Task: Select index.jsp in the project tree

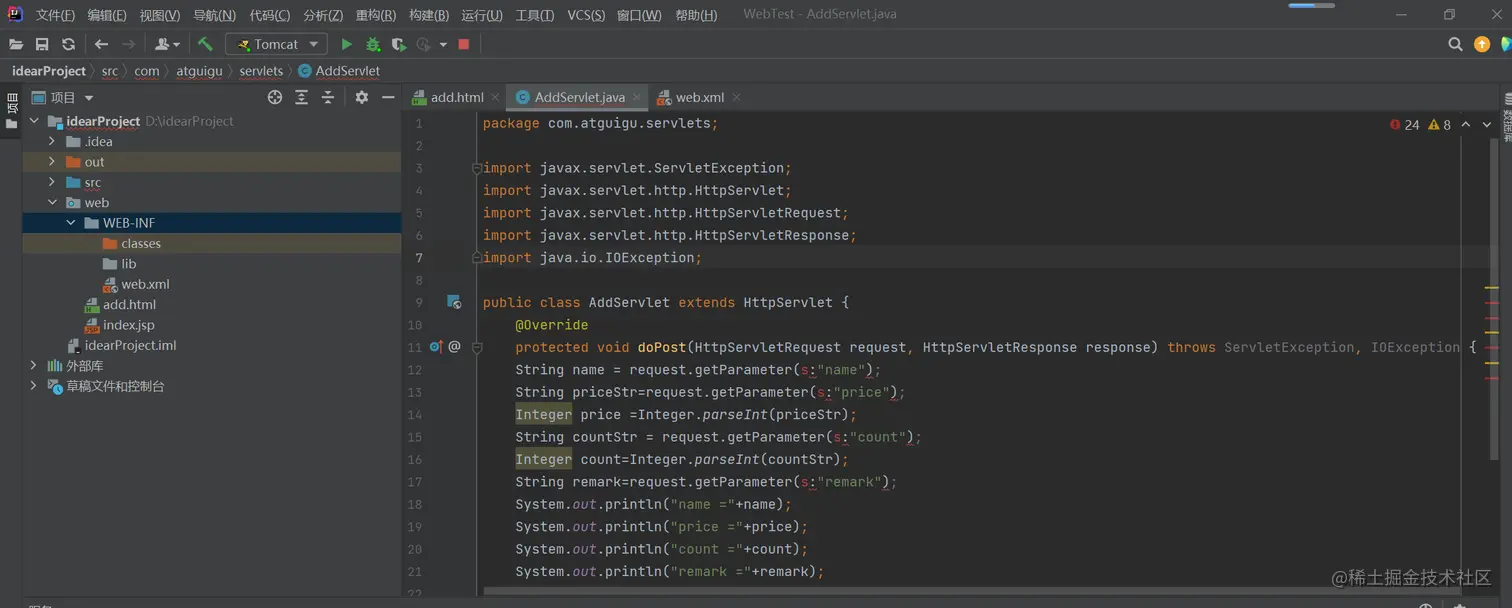Action: click(212, 325)
